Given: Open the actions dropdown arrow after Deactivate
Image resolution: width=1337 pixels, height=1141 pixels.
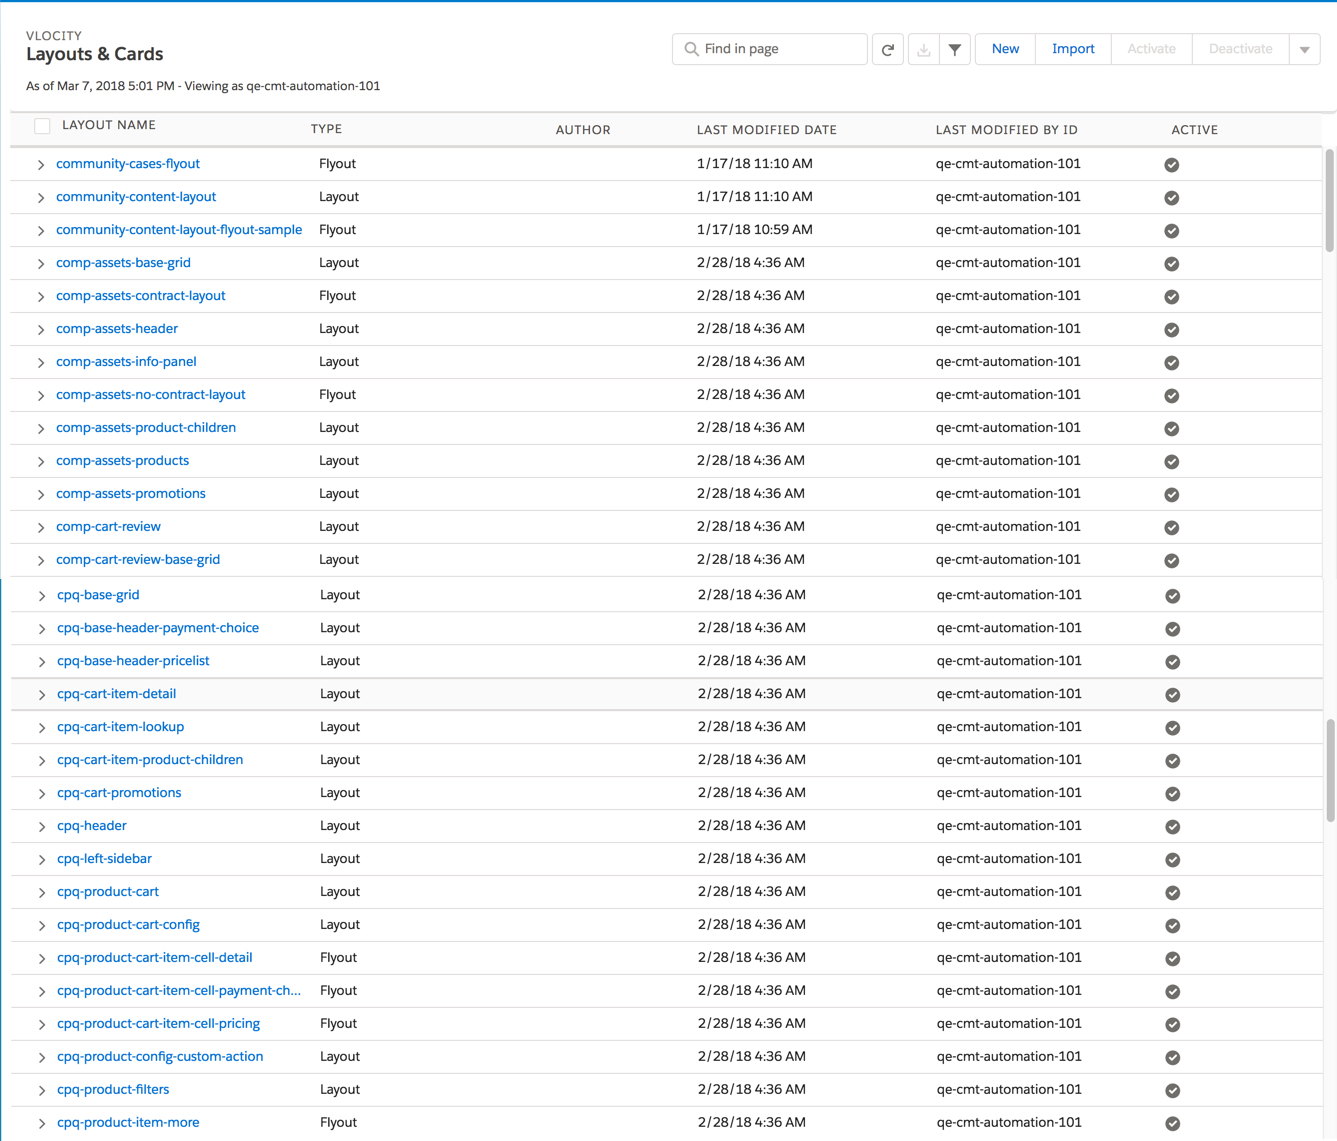Looking at the screenshot, I should point(1304,49).
